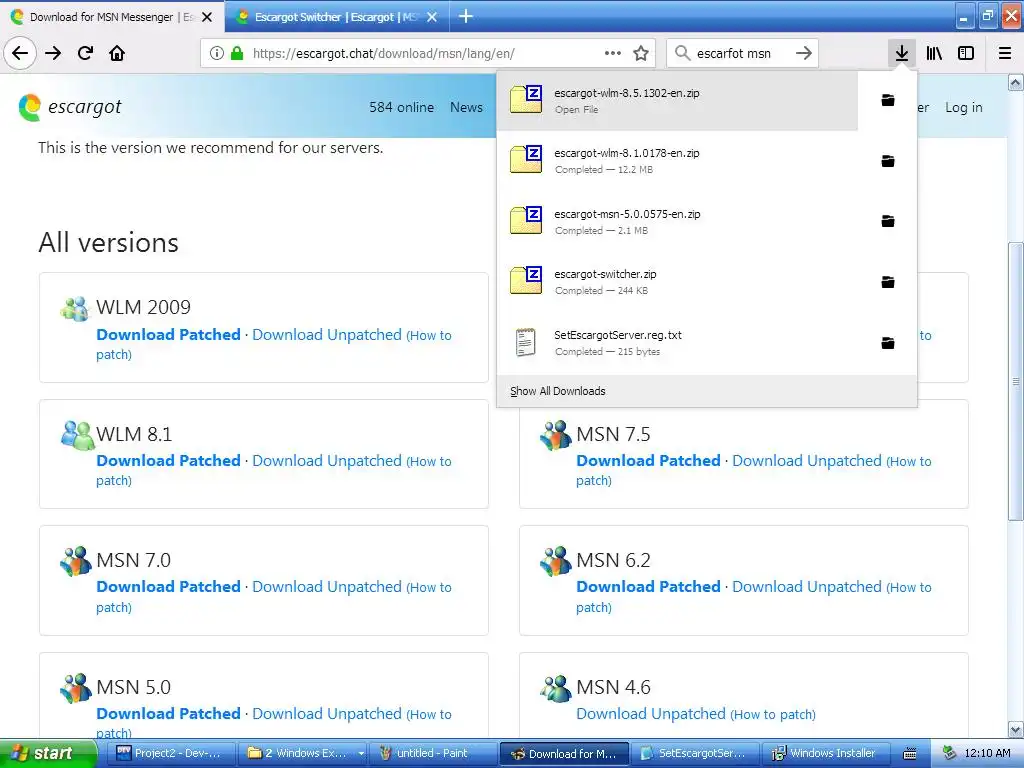Viewport: 1024px width, 768px height.
Task: Click the escargot logo in site header
Action: point(69,107)
